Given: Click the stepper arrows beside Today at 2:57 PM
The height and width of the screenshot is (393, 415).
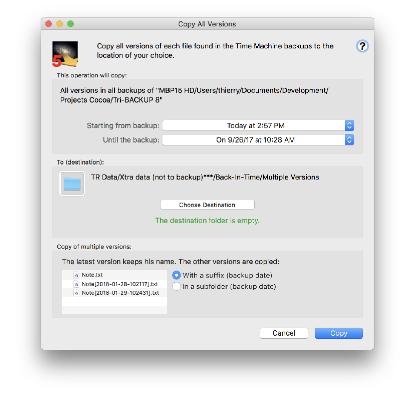Looking at the screenshot, I should (349, 126).
